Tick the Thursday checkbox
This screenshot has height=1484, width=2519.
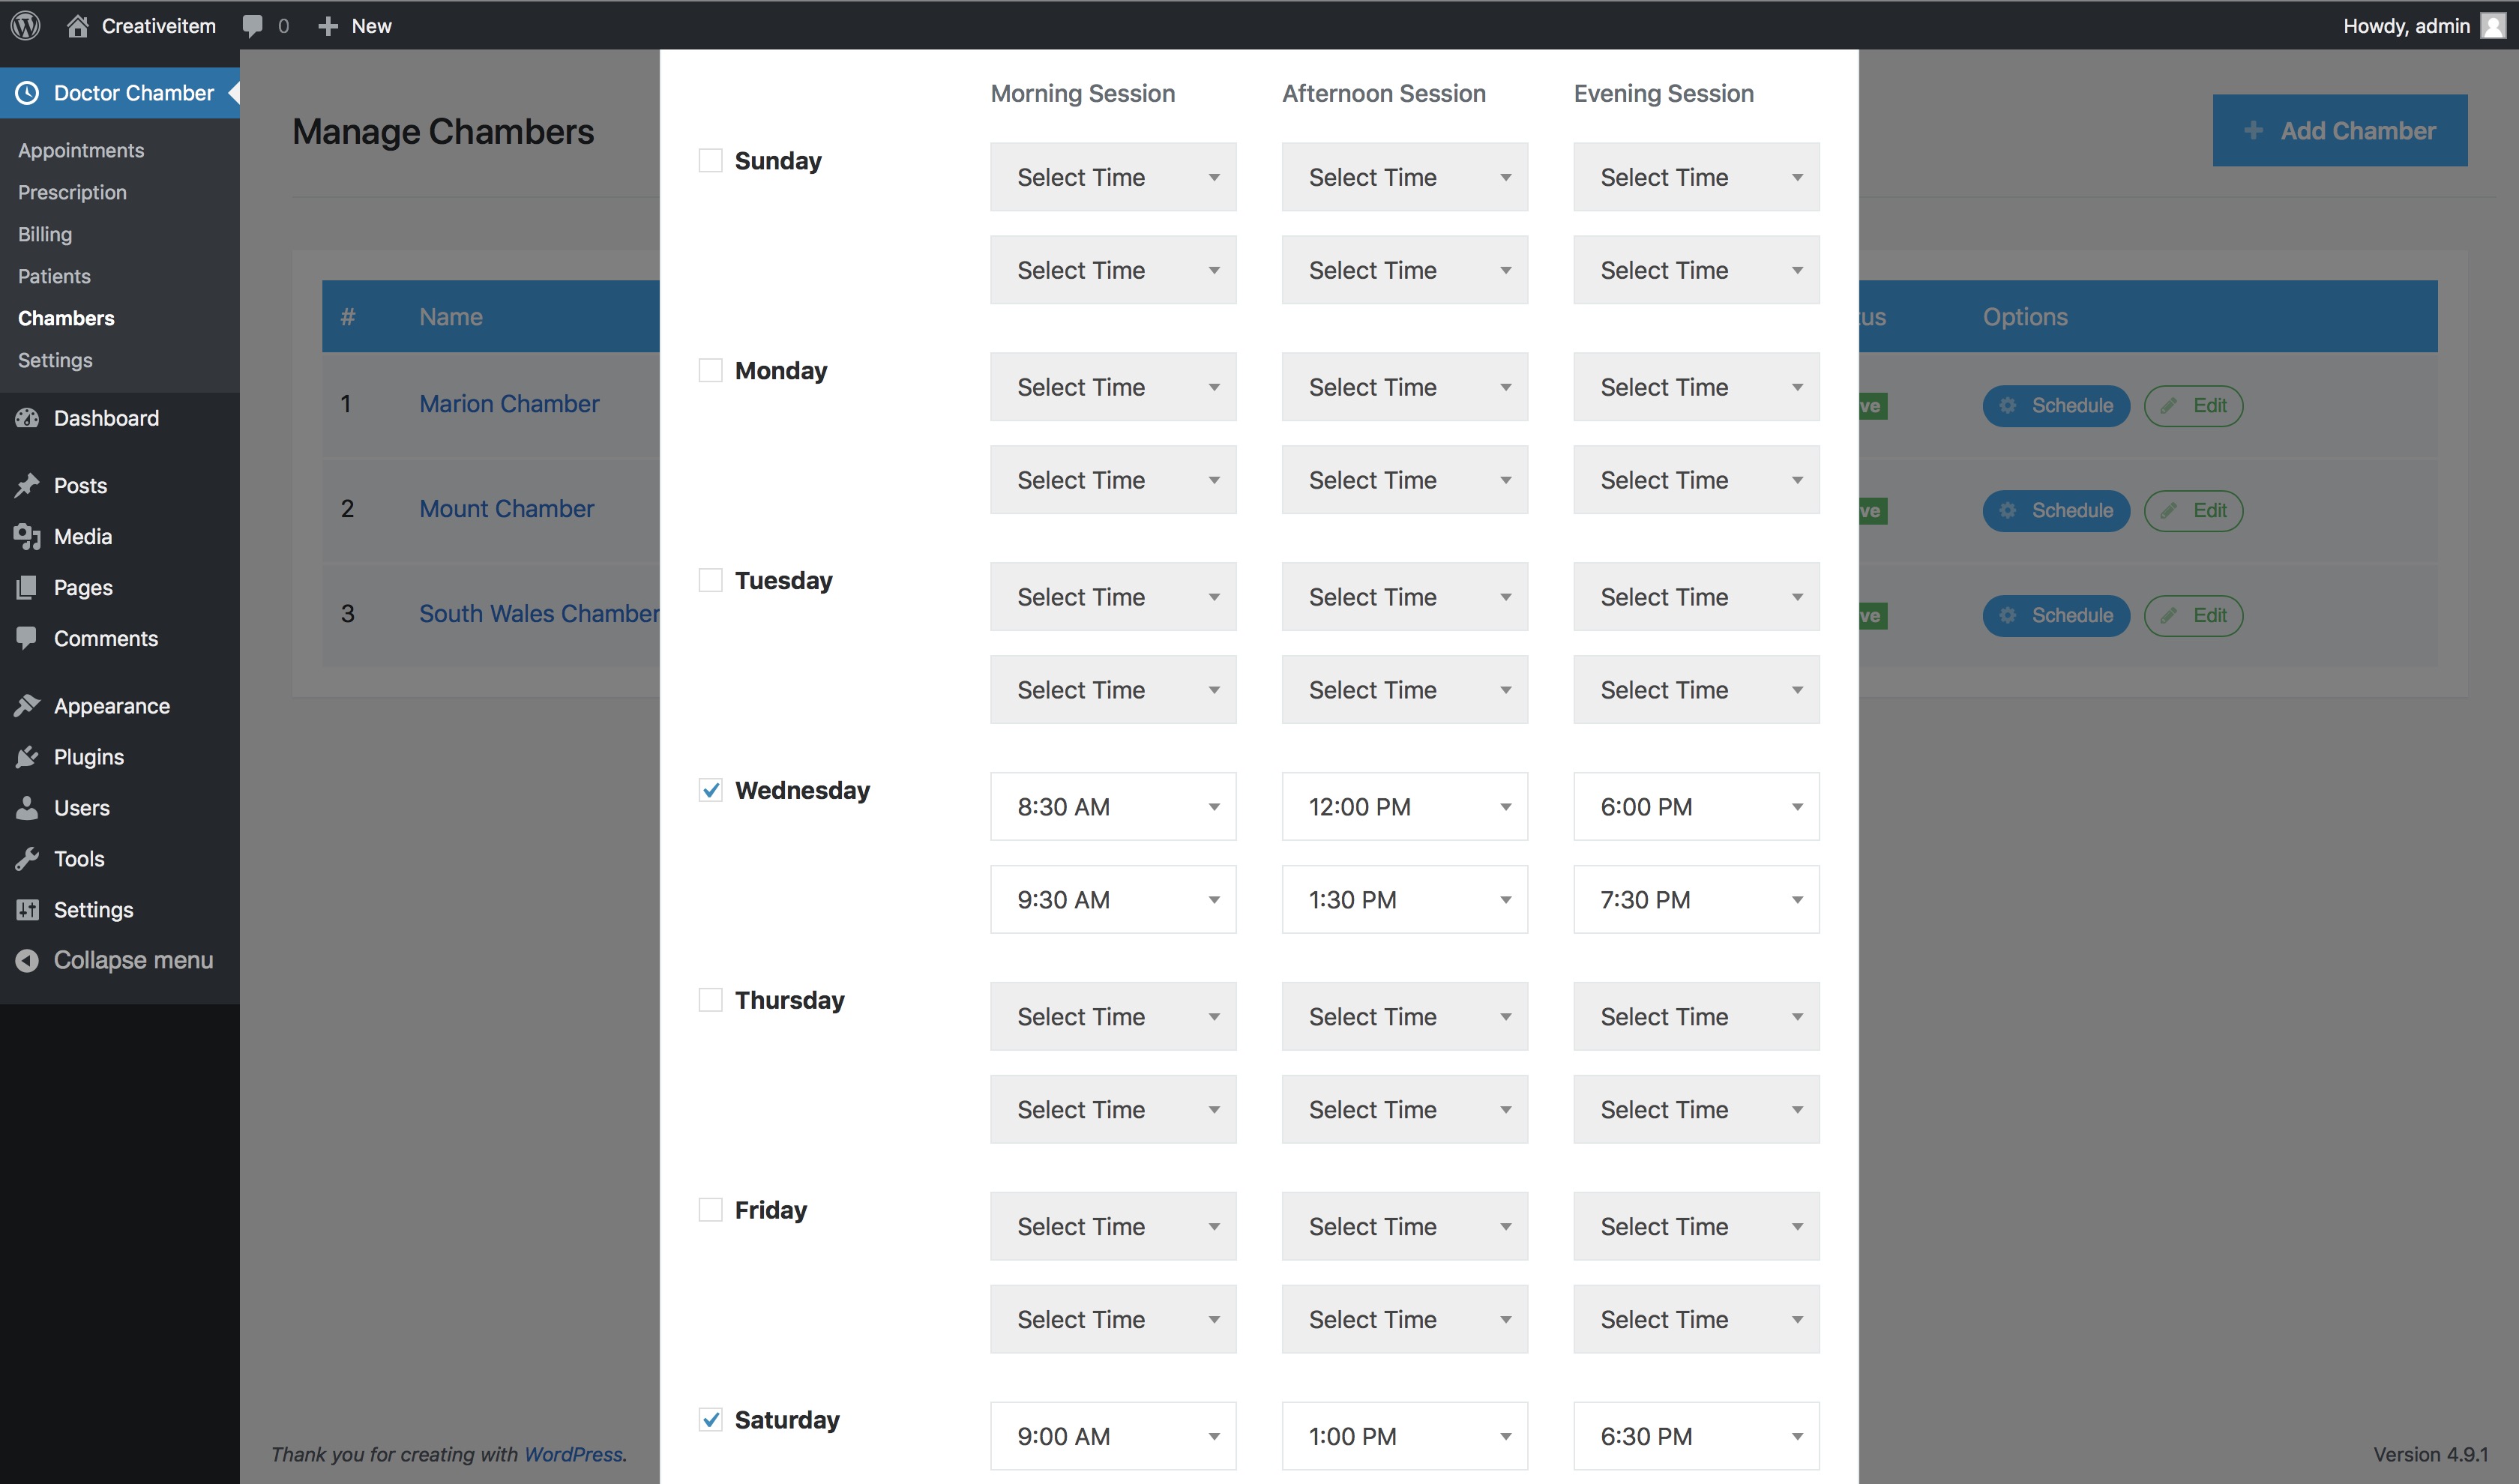[710, 1000]
